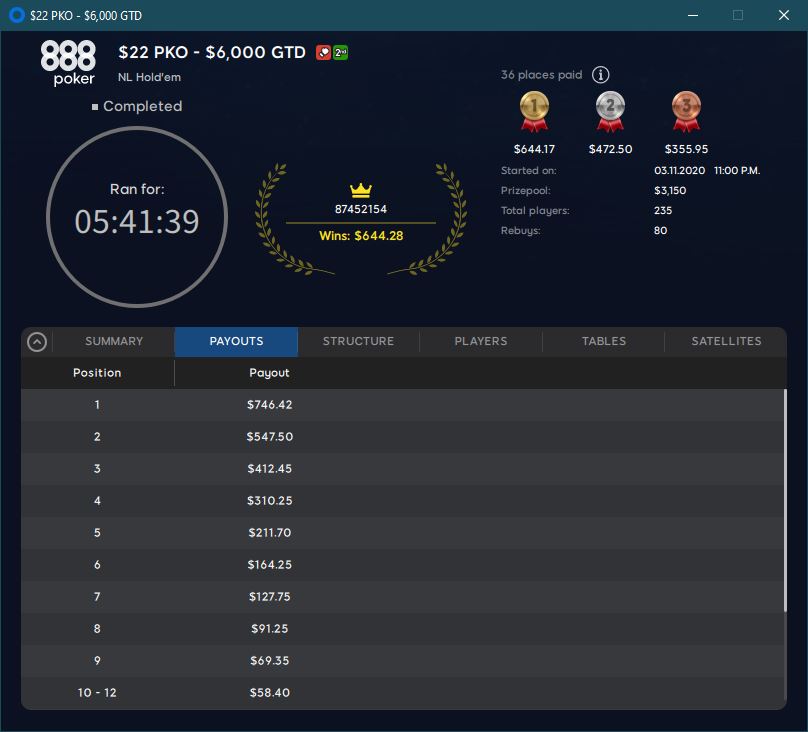Click the green 2nd chance rebuy icon
The height and width of the screenshot is (732, 808).
pos(340,53)
